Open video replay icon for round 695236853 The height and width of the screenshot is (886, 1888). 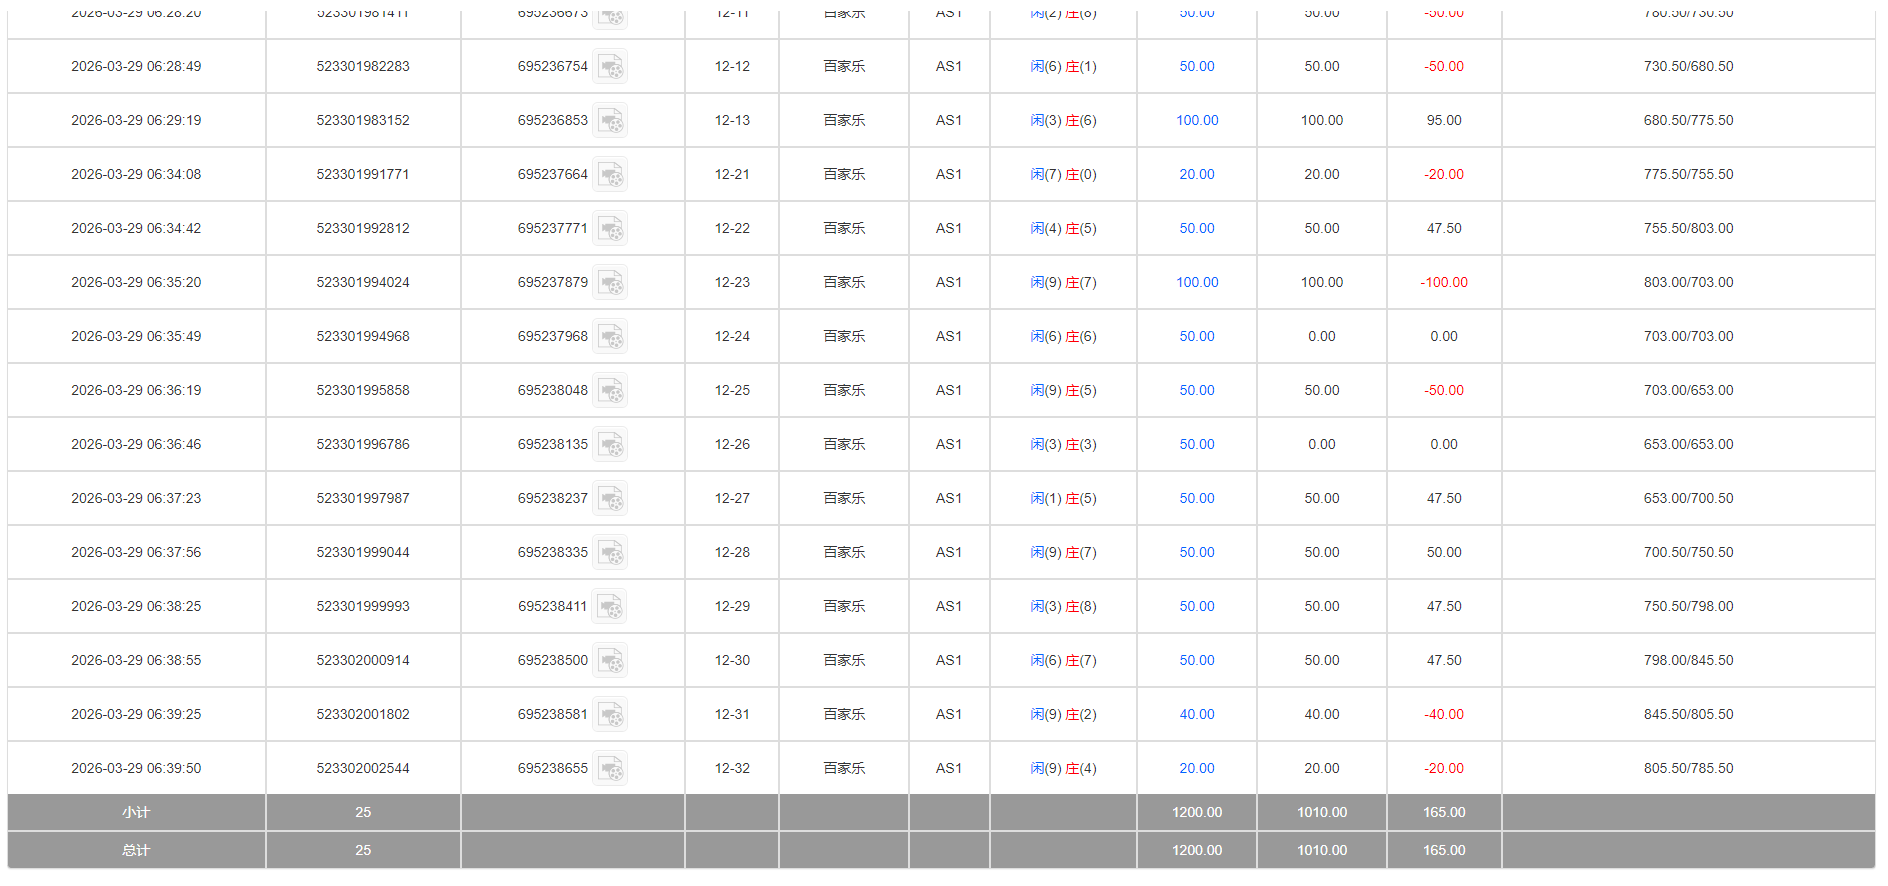click(610, 121)
